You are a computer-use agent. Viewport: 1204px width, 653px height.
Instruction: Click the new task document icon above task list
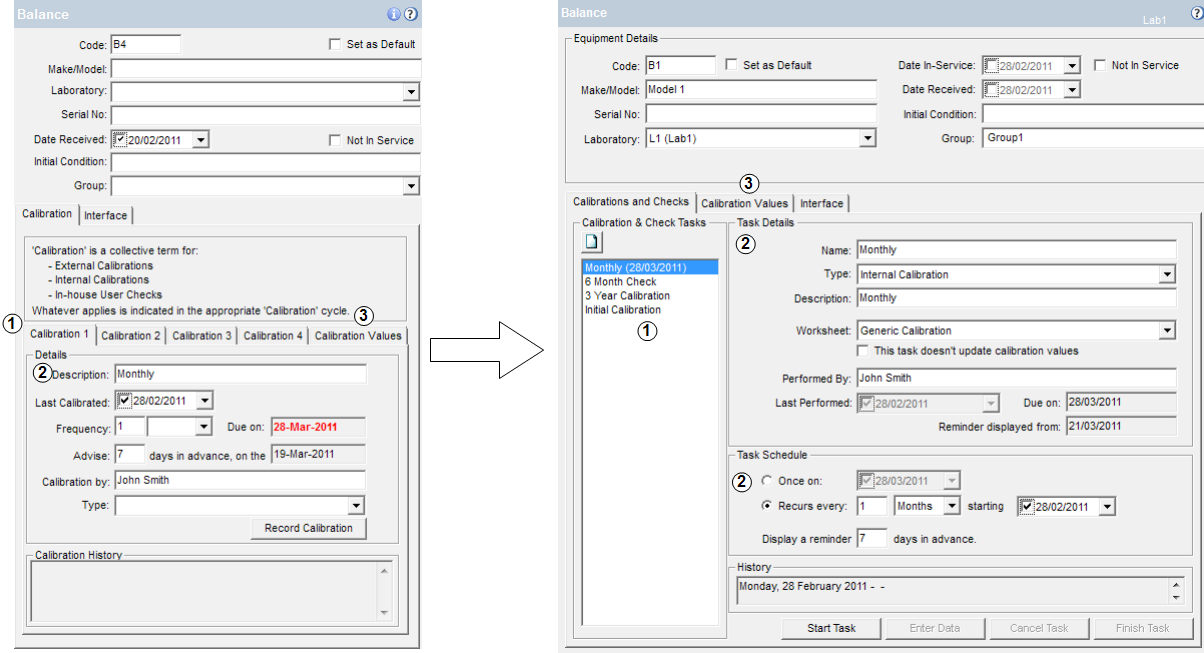[x=593, y=242]
